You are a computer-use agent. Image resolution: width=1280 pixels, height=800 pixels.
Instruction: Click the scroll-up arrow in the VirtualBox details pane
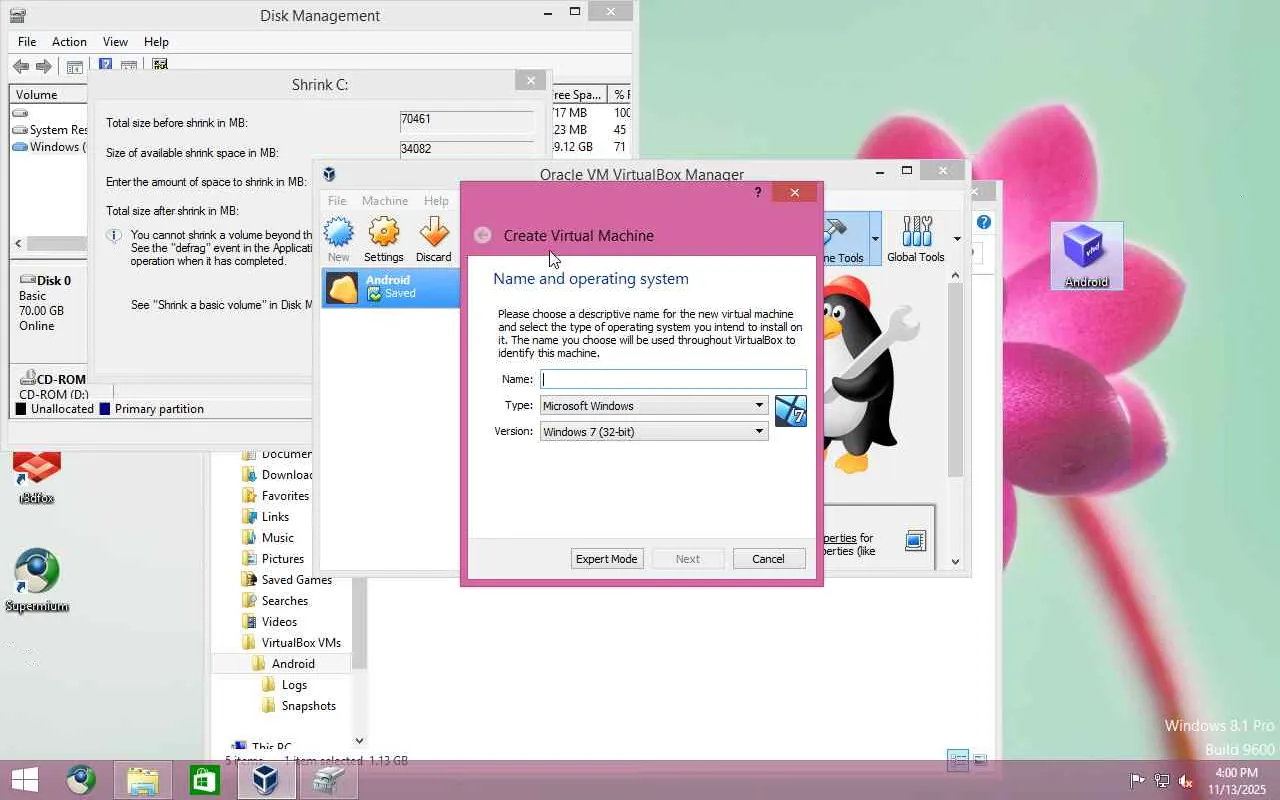tap(955, 275)
